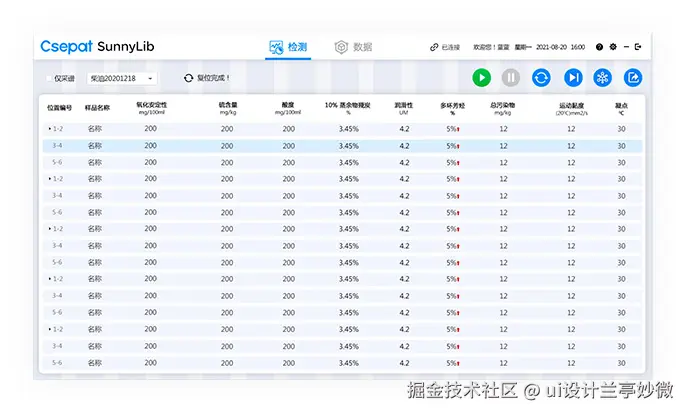Open the 柴油20201218 dropdown
Image resolution: width=686 pixels, height=413 pixels.
(122, 78)
